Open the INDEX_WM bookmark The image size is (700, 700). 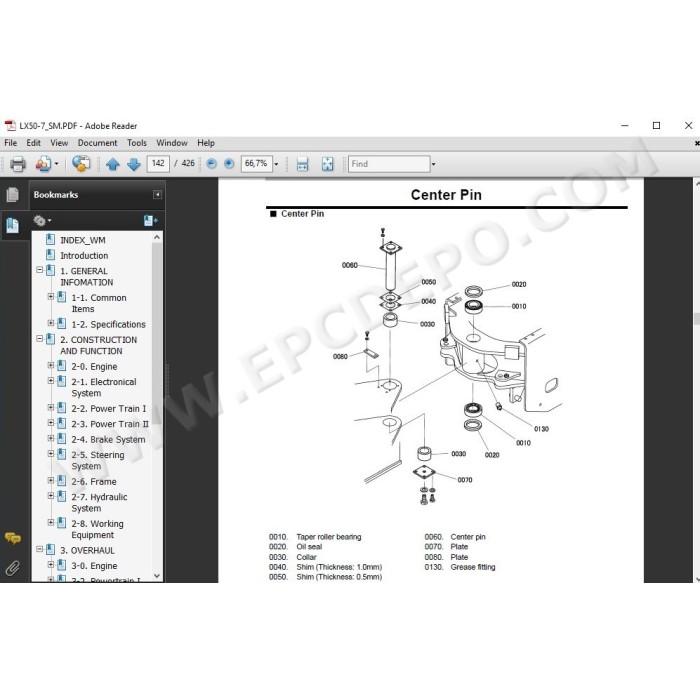83,240
